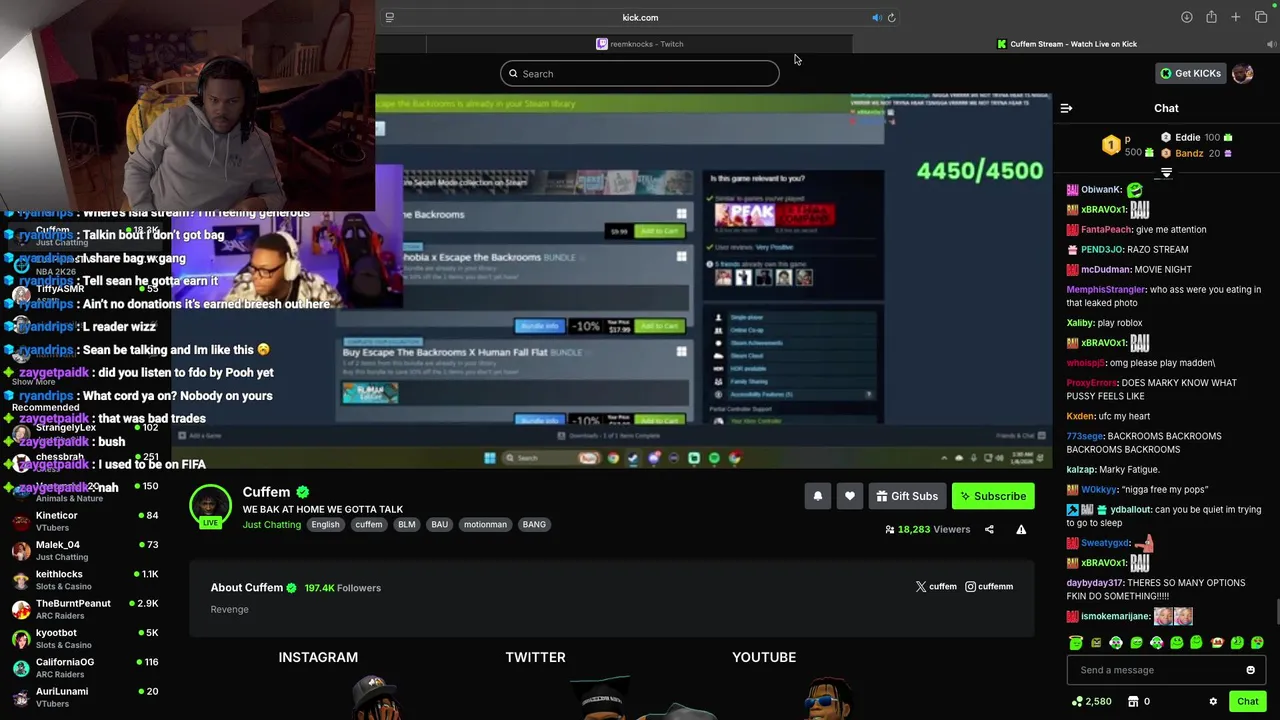Click the kick.com address bar
Image resolution: width=1280 pixels, height=720 pixels.
click(x=640, y=17)
